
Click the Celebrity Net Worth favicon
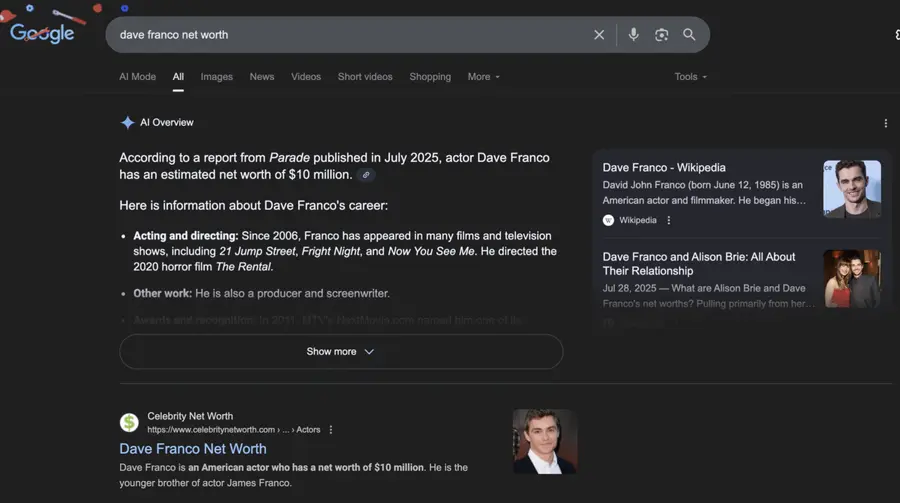click(x=129, y=423)
